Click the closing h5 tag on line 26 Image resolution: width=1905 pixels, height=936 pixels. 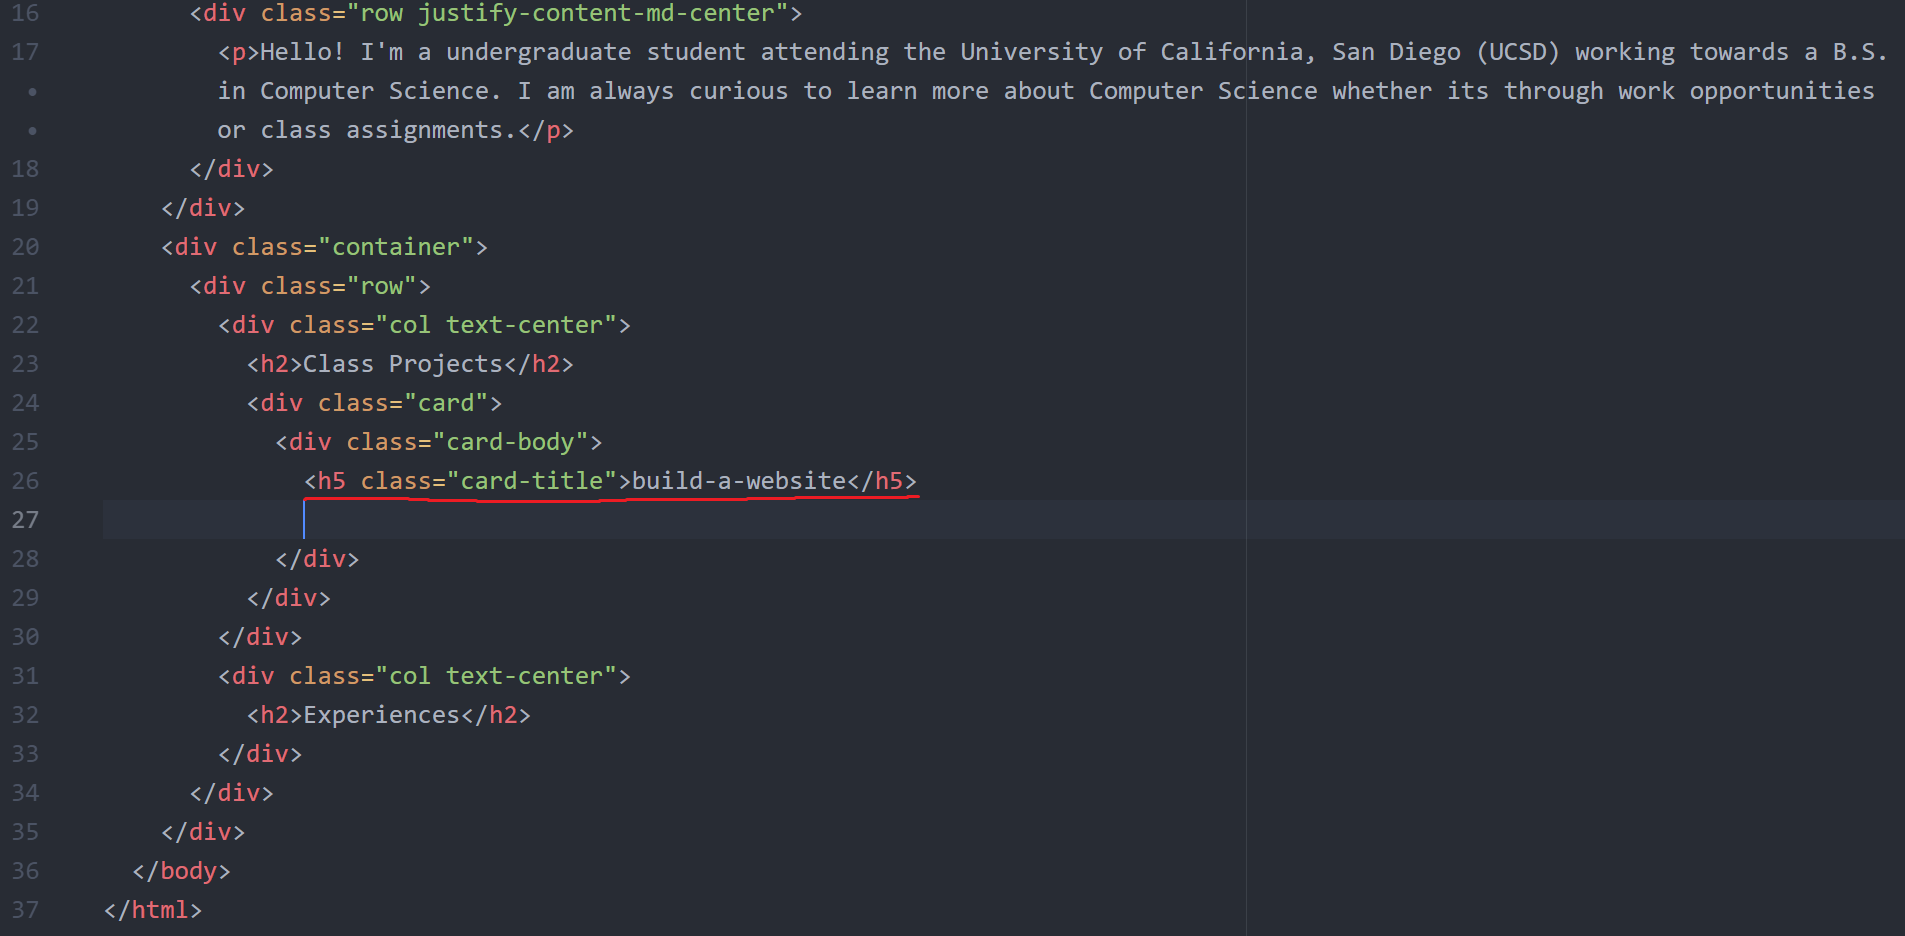coord(882,481)
